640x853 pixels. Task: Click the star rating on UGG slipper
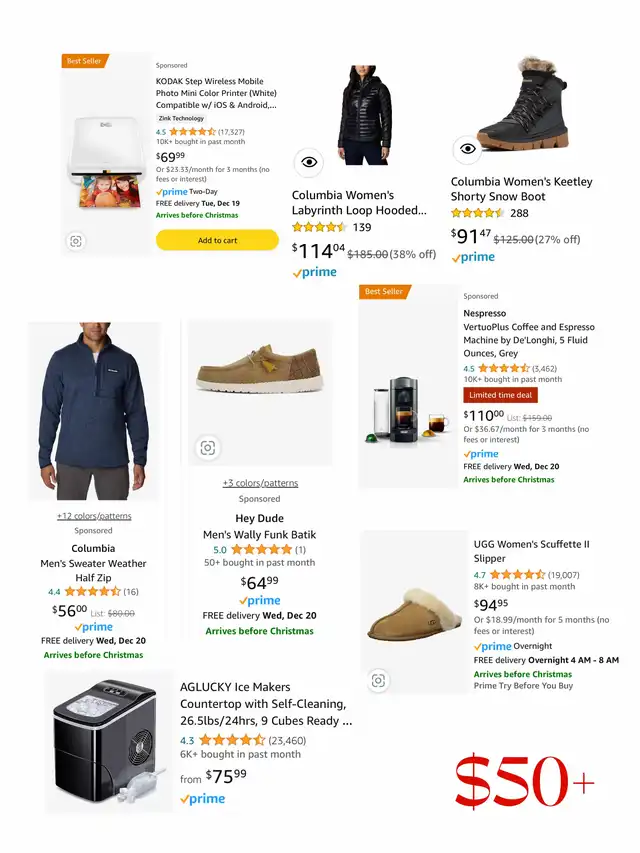click(516, 575)
